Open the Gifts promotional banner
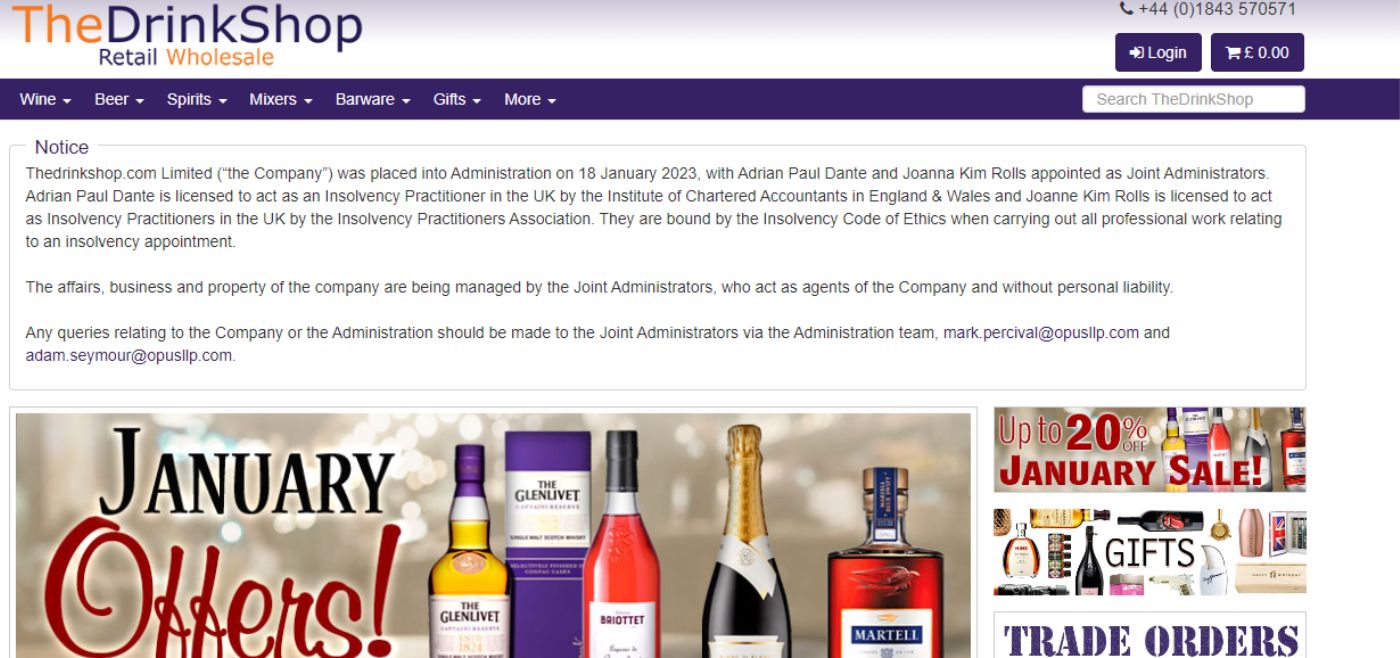The width and height of the screenshot is (1400, 658). (x=1150, y=552)
